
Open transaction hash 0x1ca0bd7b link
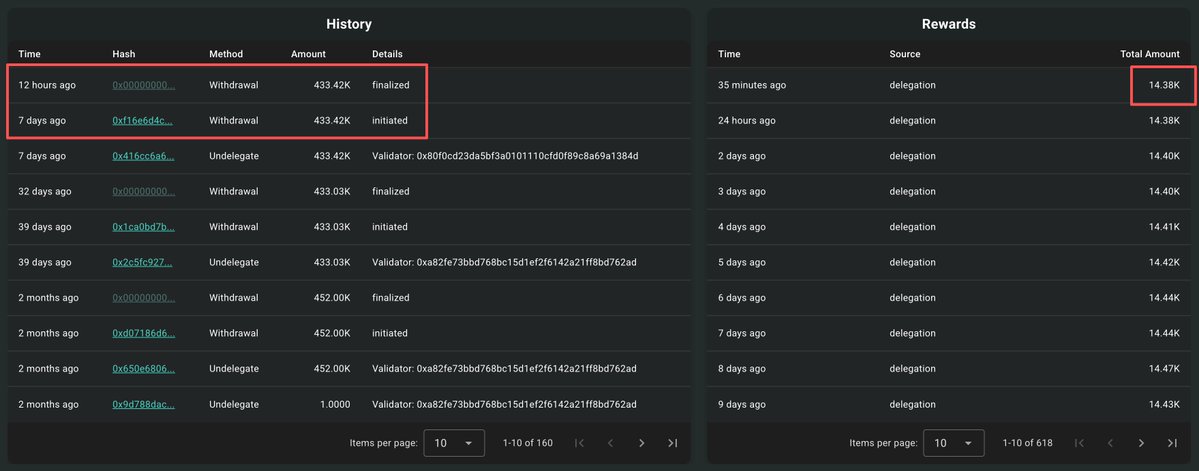coord(143,227)
